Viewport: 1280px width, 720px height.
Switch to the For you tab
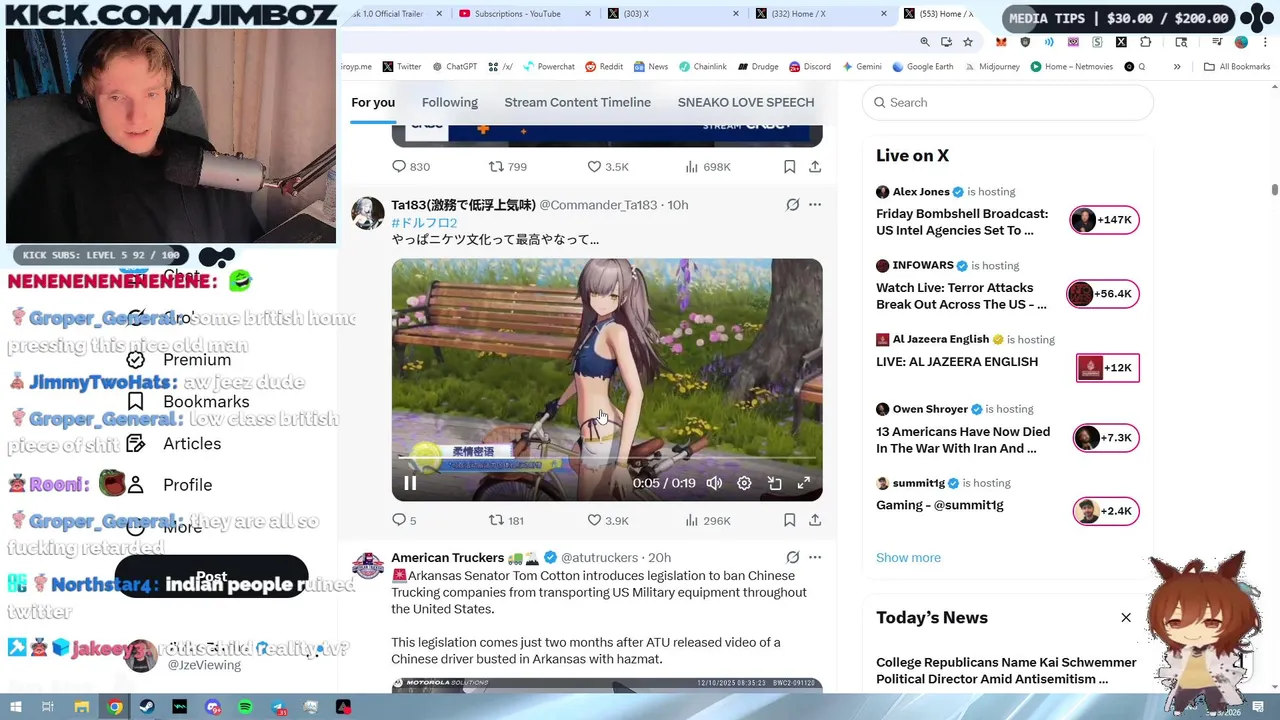click(373, 102)
